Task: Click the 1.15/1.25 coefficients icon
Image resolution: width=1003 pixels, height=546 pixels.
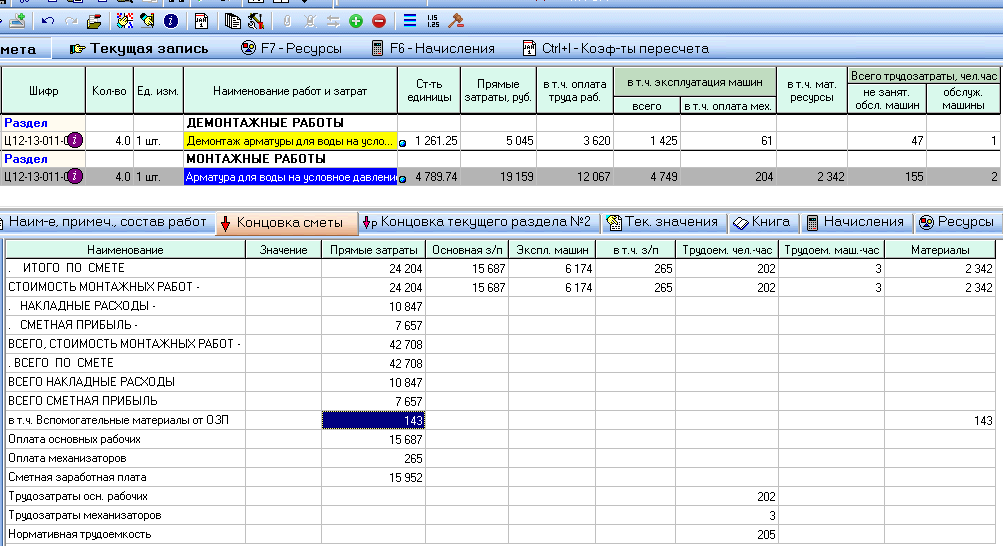Action: coord(433,20)
